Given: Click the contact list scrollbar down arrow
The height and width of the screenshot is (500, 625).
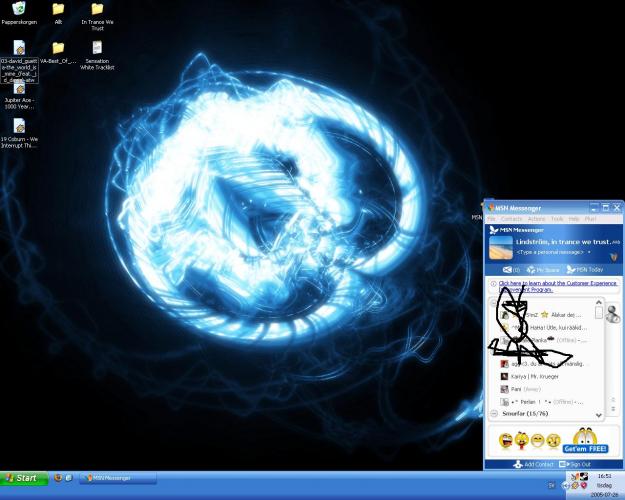Looking at the screenshot, I should click(599, 414).
